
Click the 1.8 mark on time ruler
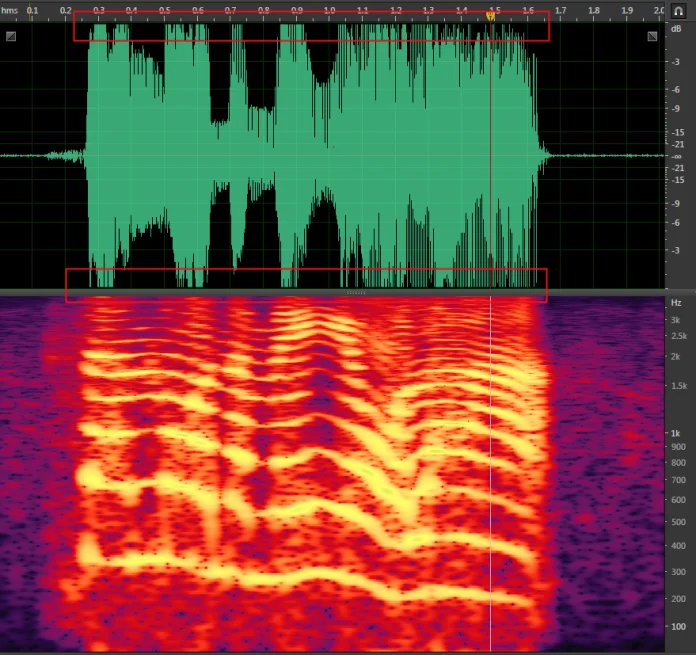click(594, 10)
